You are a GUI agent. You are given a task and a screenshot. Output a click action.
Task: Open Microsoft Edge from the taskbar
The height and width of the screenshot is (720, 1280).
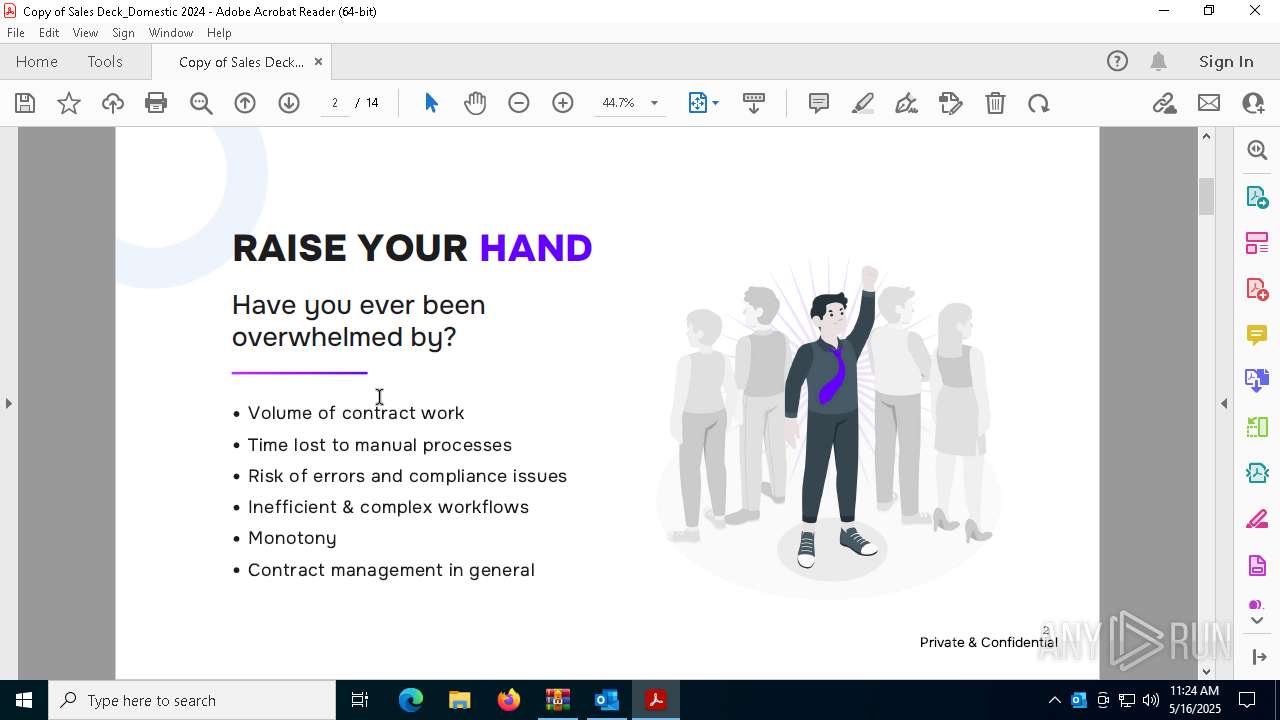411,700
